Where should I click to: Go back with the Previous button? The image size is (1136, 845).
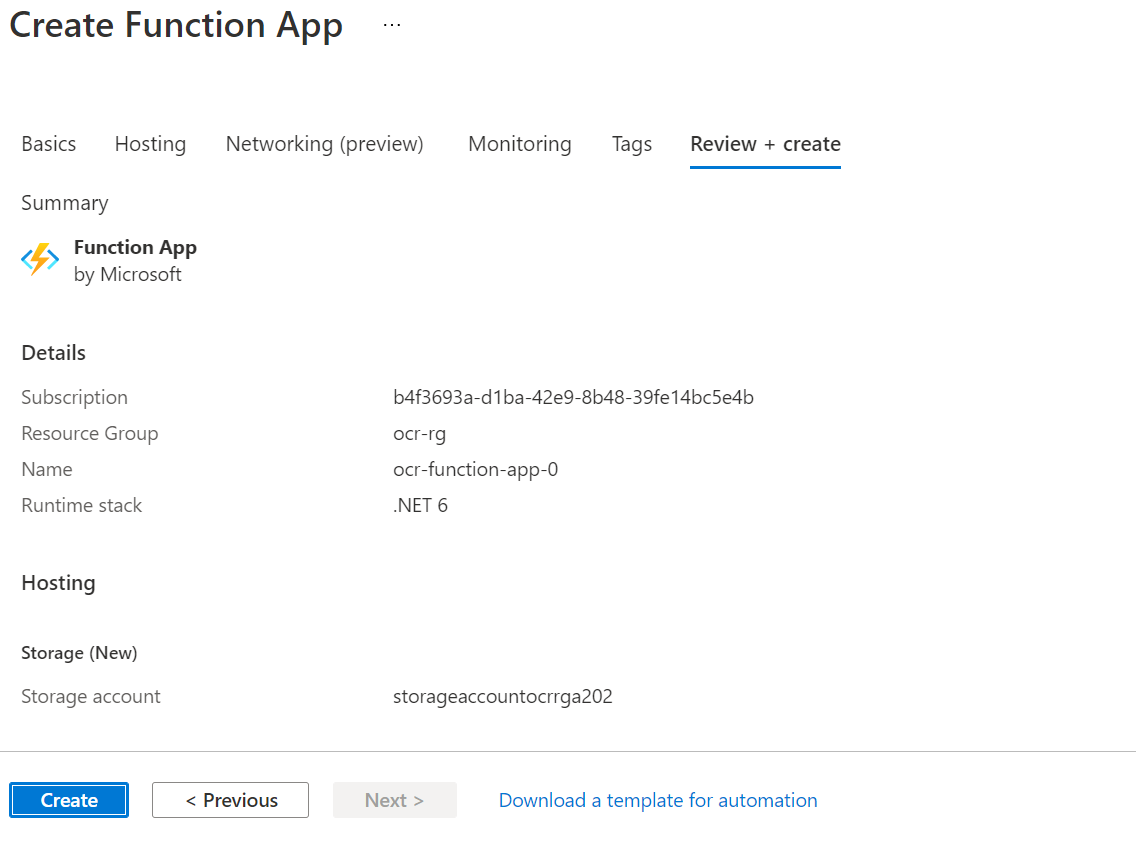230,800
